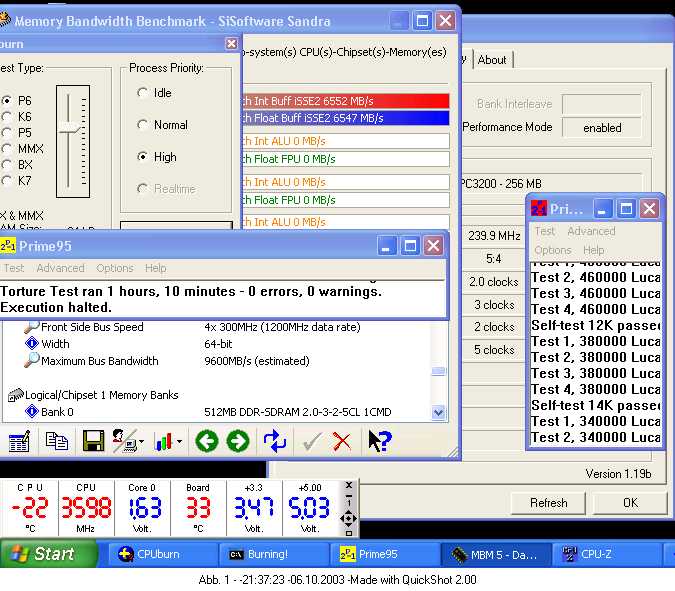Click the Sandra list scrollbar thumb
The image size is (675, 591).
point(438,371)
